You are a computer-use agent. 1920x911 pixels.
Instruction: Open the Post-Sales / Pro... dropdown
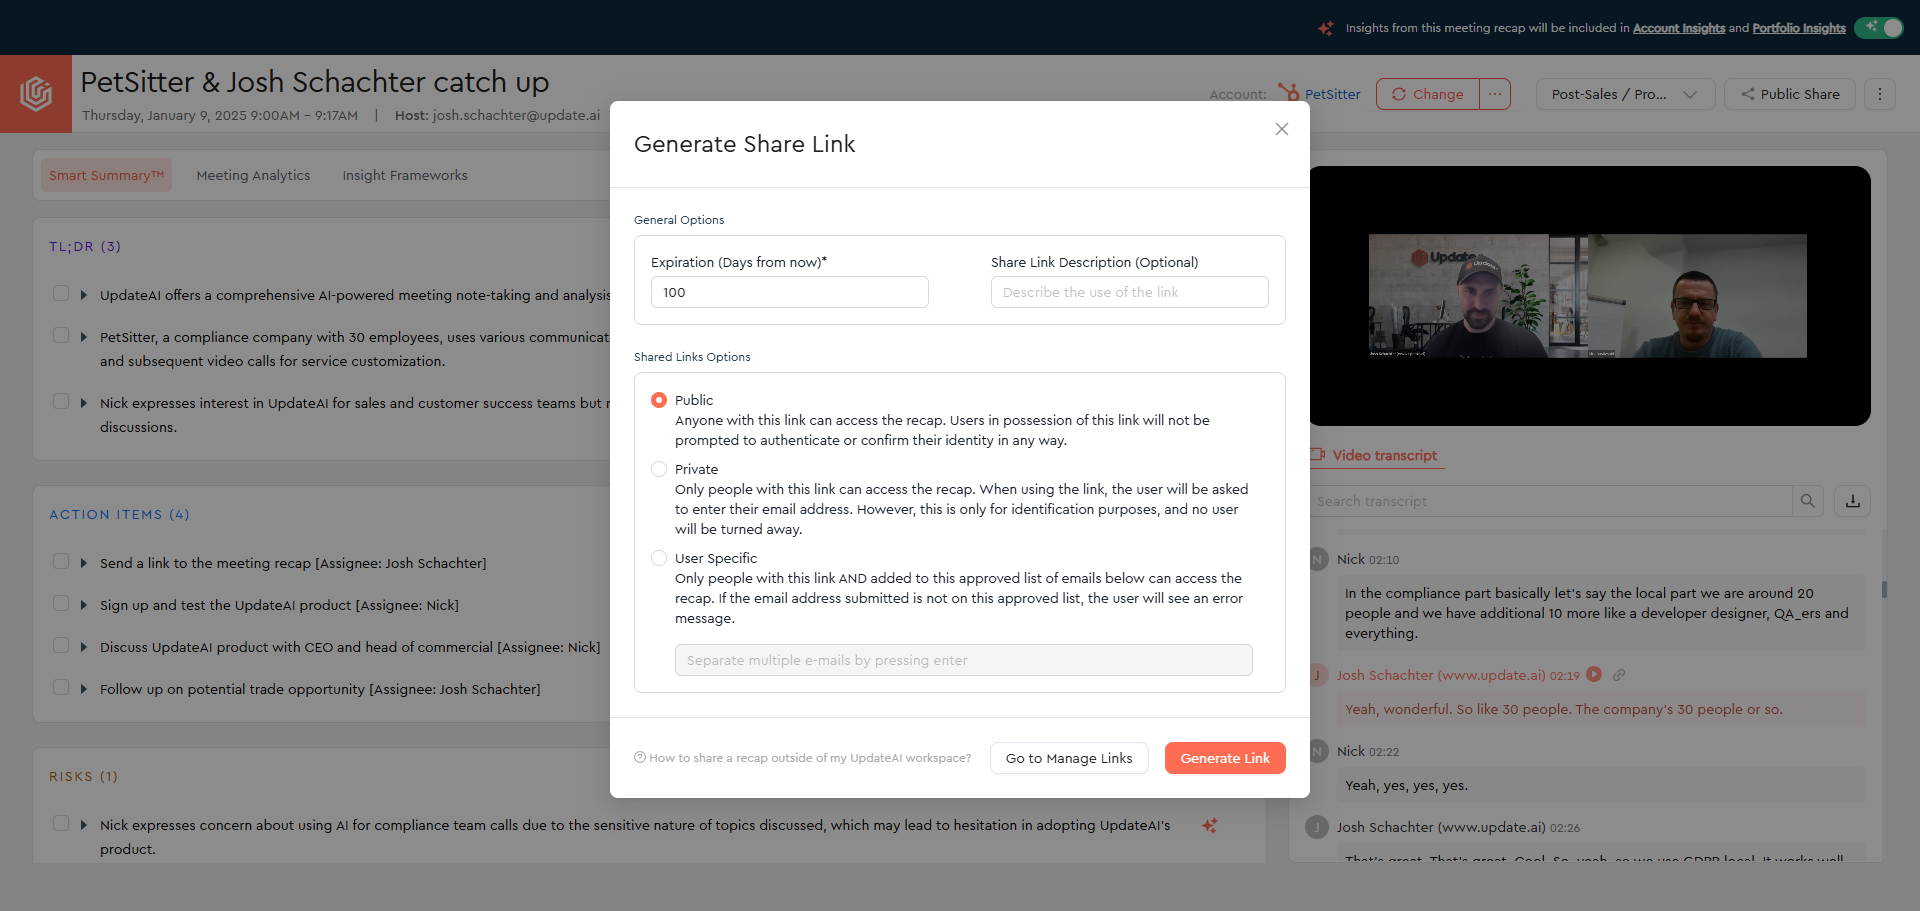click(x=1625, y=94)
